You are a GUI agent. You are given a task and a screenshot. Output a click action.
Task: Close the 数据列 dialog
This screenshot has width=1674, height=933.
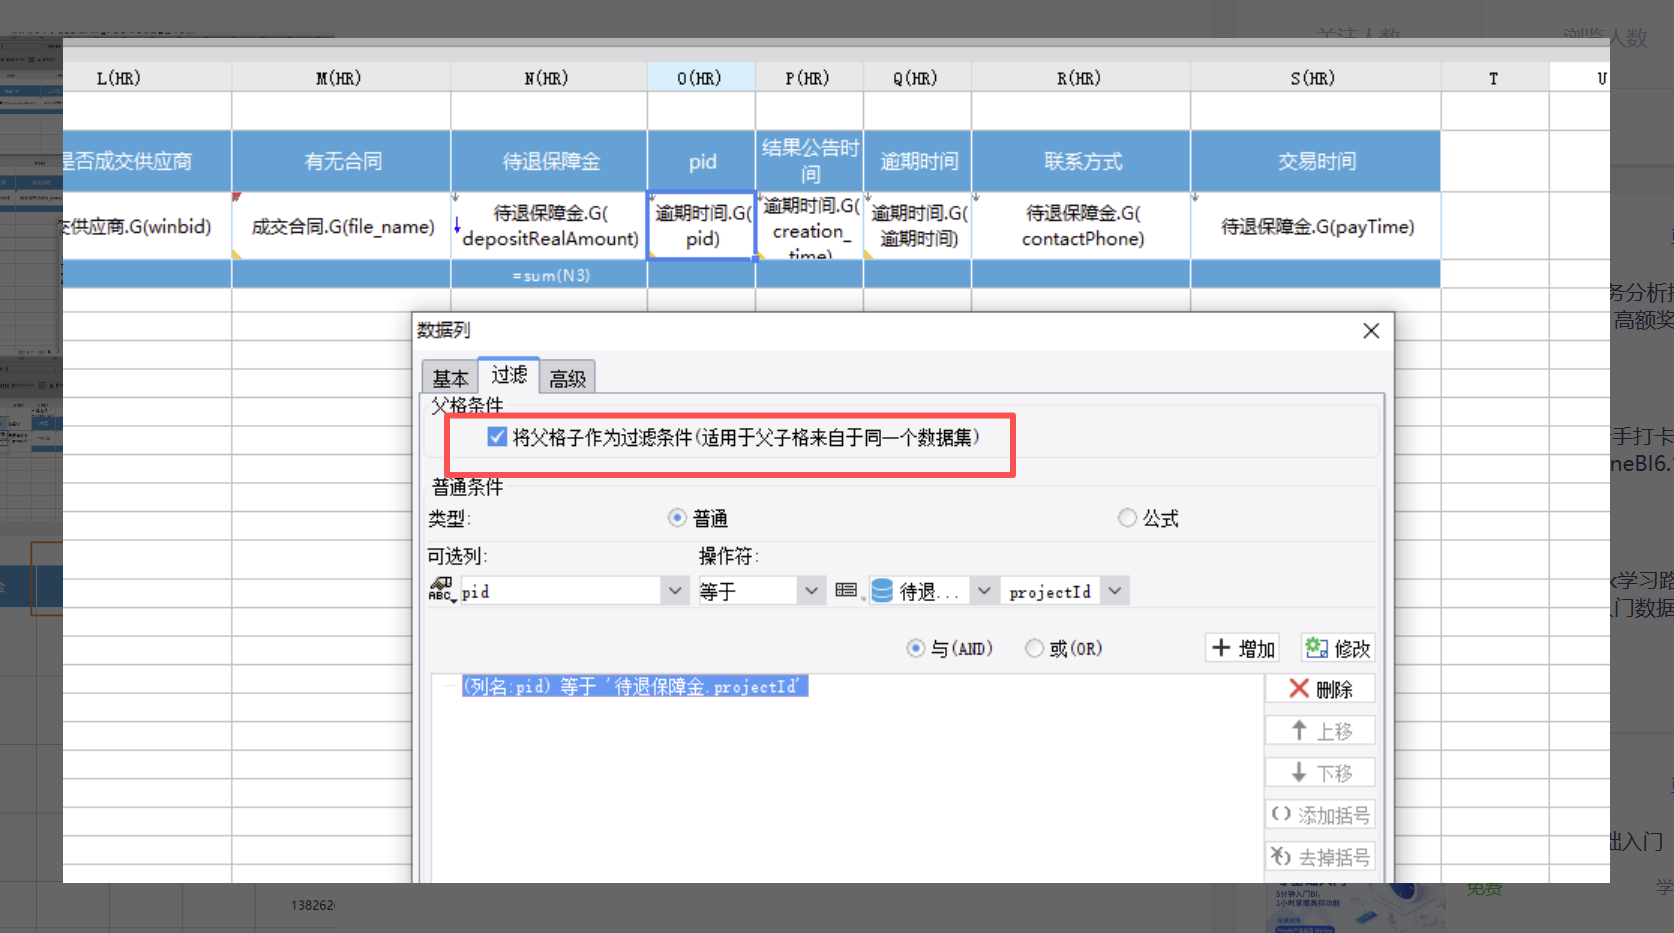(x=1371, y=331)
